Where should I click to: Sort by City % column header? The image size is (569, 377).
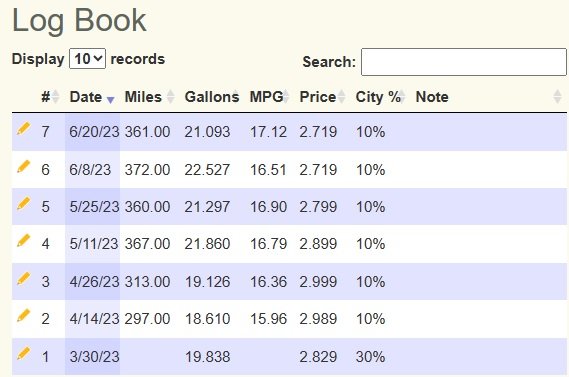click(x=380, y=97)
